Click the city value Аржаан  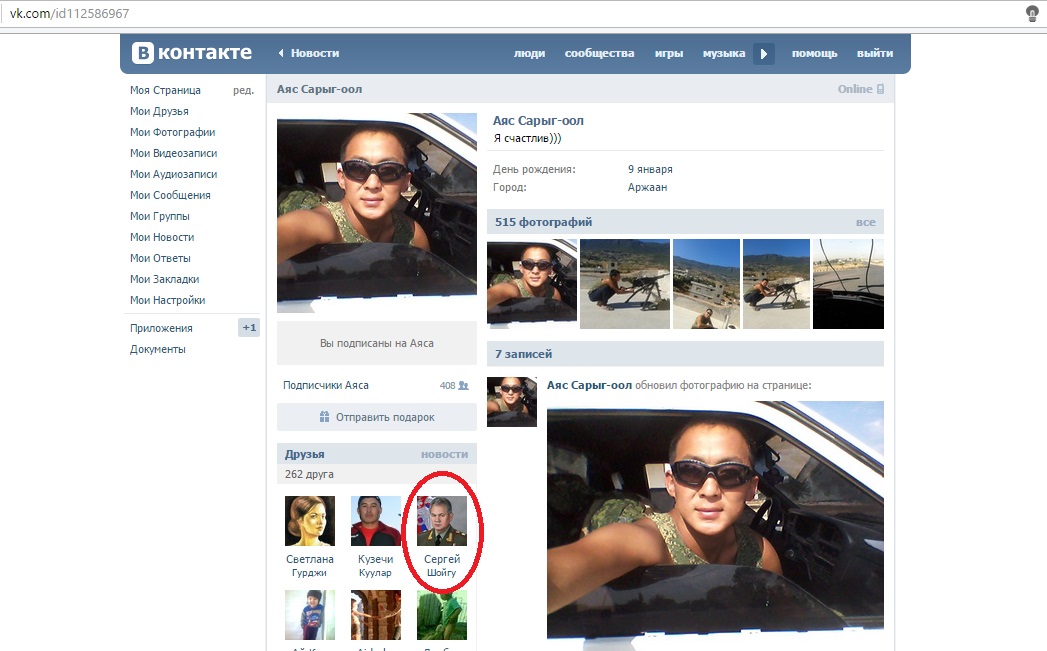click(647, 187)
